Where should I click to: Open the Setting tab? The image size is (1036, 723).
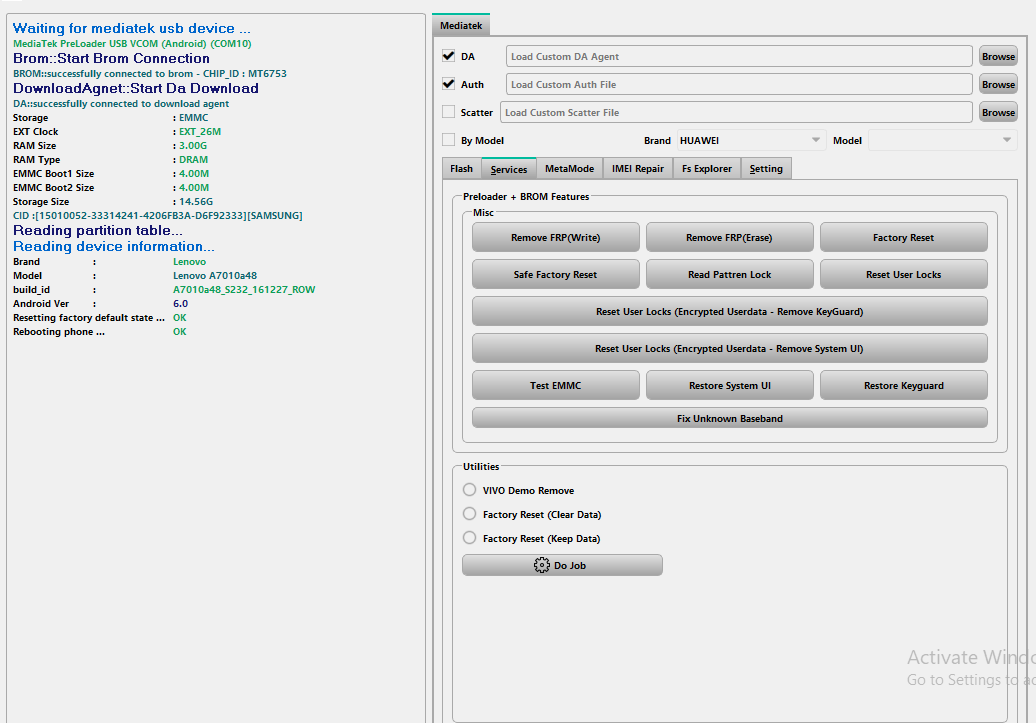[766, 169]
